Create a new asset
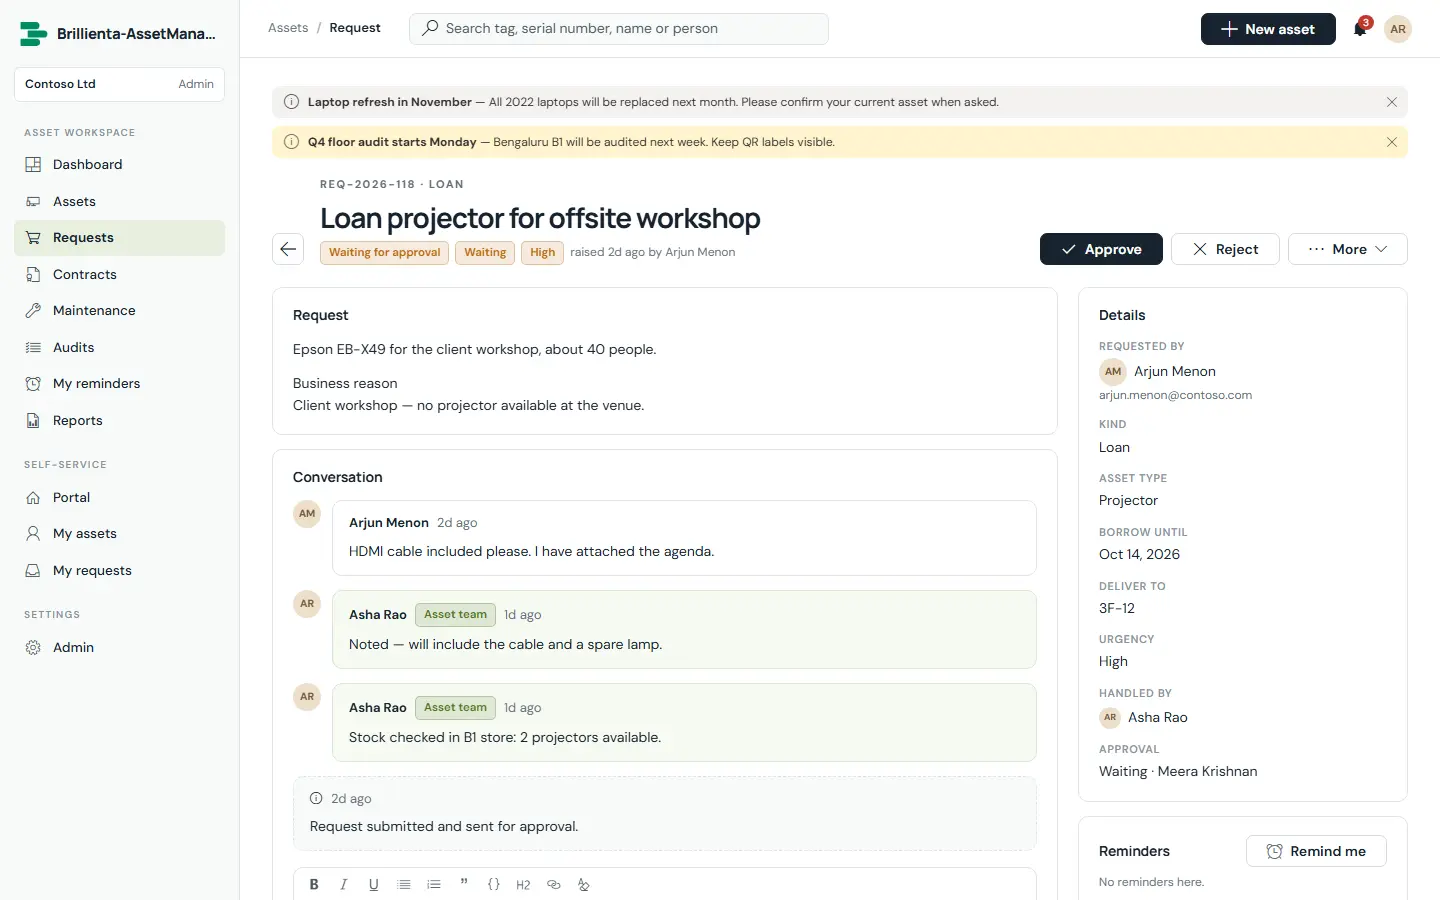Viewport: 1440px width, 900px height. [x=1268, y=29]
